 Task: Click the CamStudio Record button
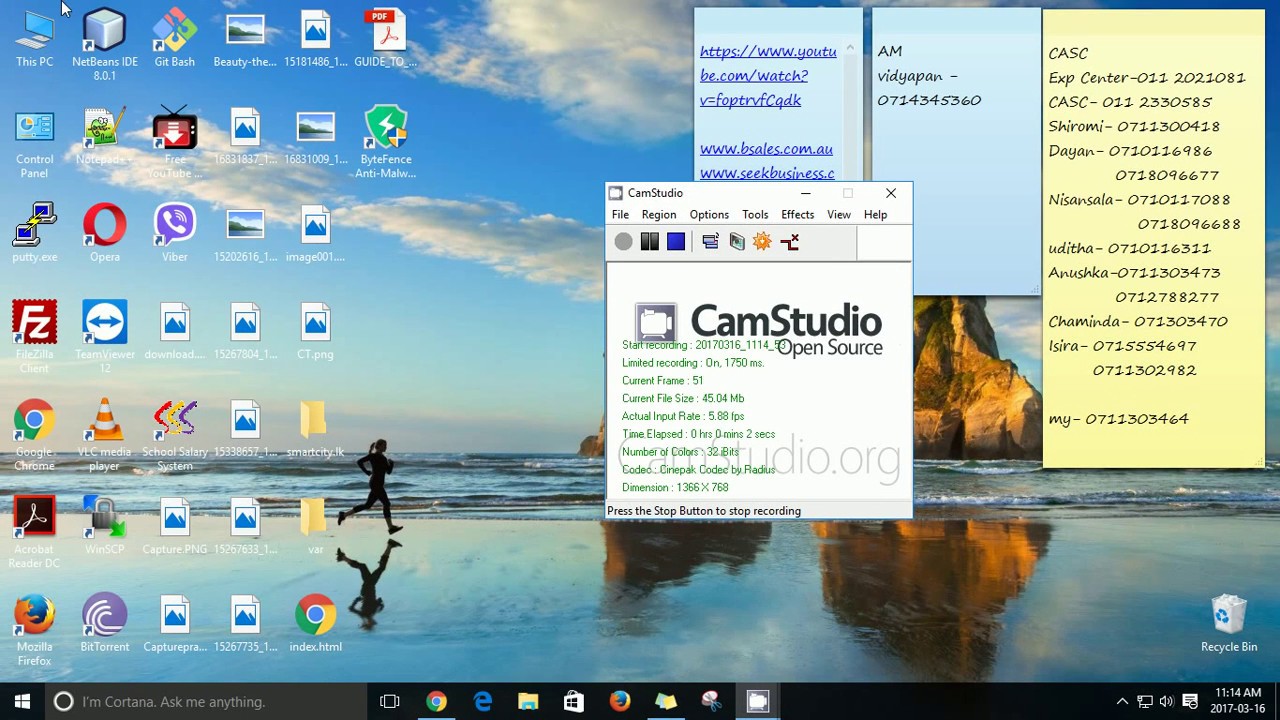coord(623,242)
